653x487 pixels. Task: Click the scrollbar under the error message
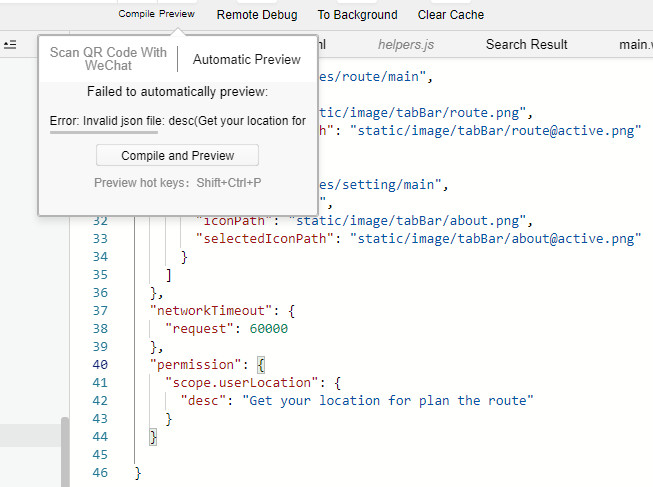click(104, 131)
